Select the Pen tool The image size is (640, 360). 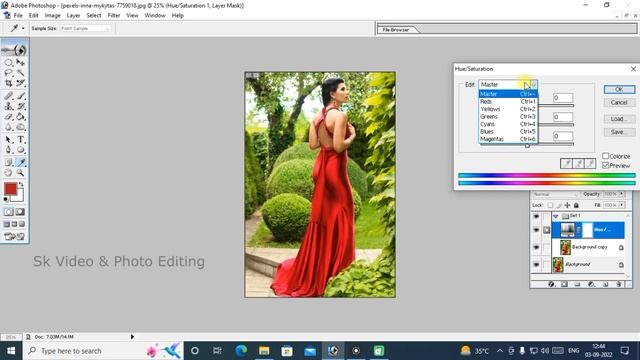[x=8, y=150]
